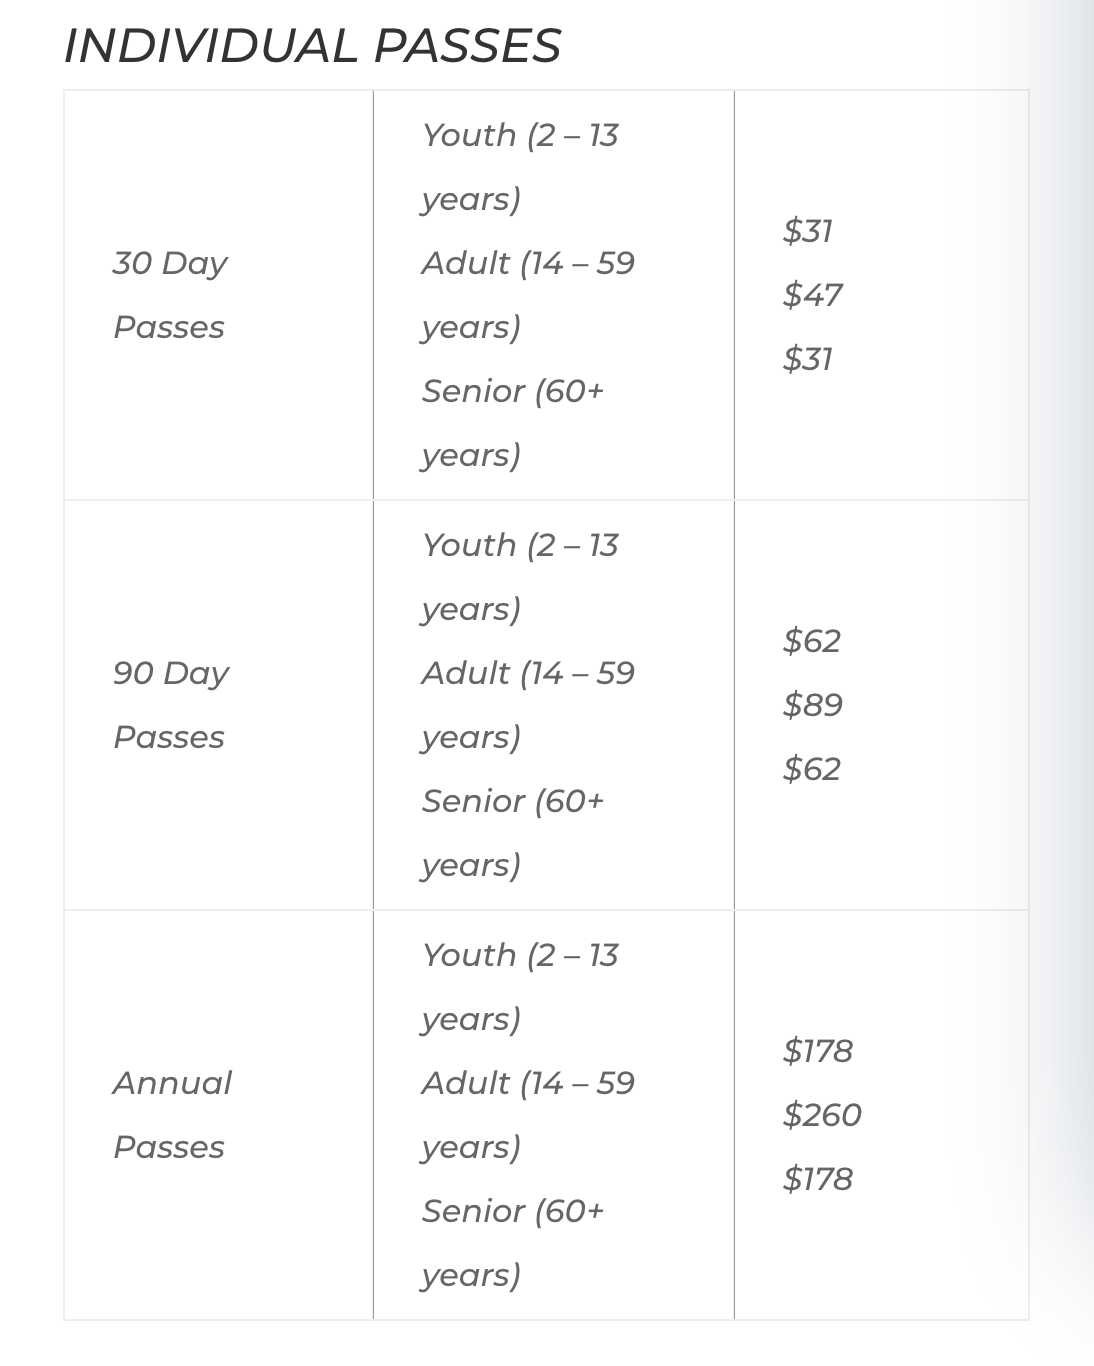
Task: Select the Annual Passes cell
Action: pyautogui.click(x=219, y=1115)
